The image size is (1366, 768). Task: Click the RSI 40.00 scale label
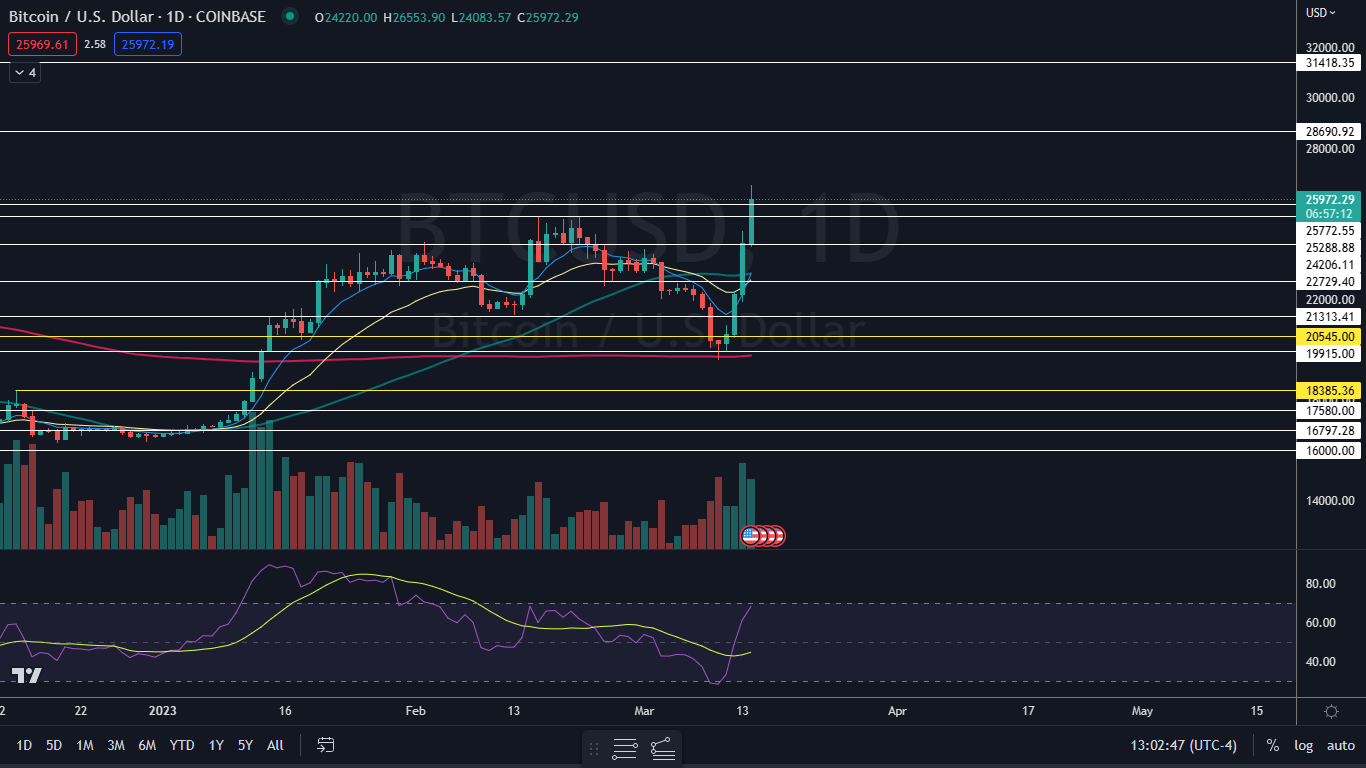point(1320,661)
